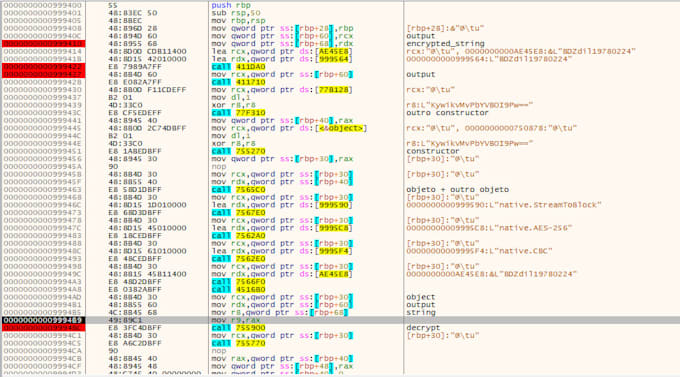This screenshot has height=377, width=680.
Task: Select the opcode bytes '48:8B15 45B11400'
Action: pos(147,274)
